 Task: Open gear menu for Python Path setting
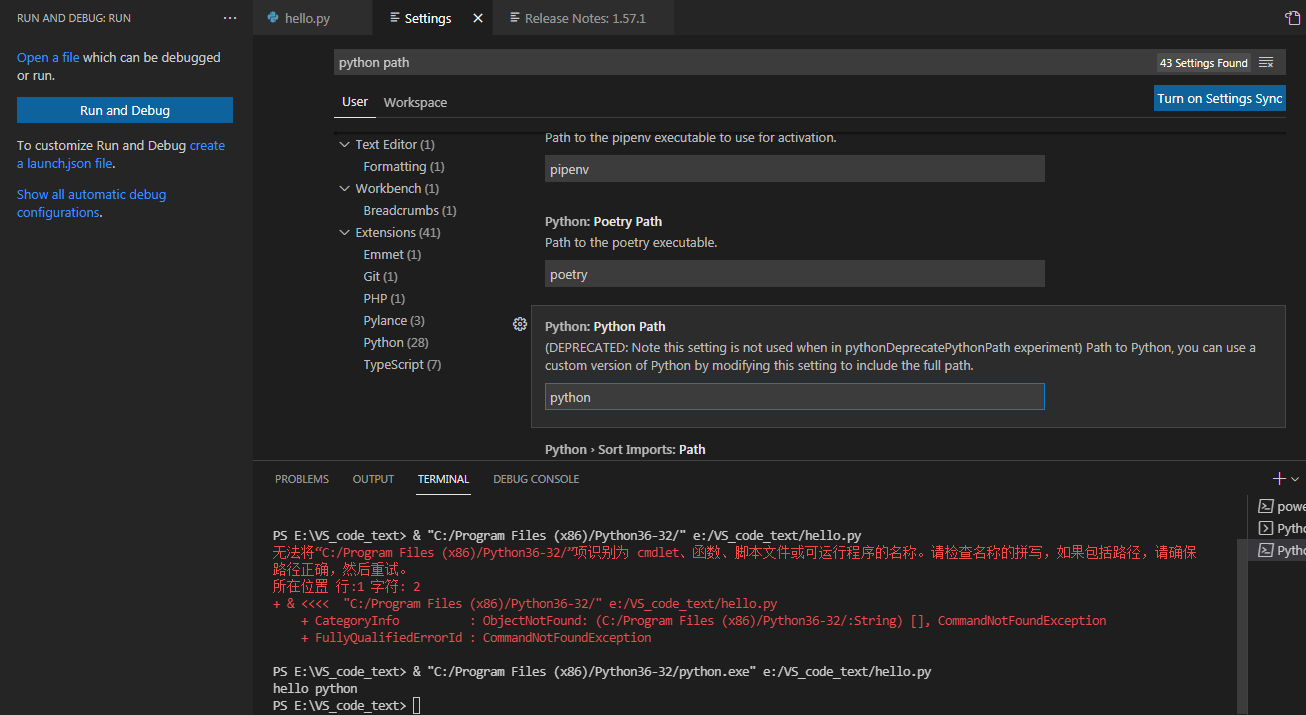pyautogui.click(x=519, y=324)
